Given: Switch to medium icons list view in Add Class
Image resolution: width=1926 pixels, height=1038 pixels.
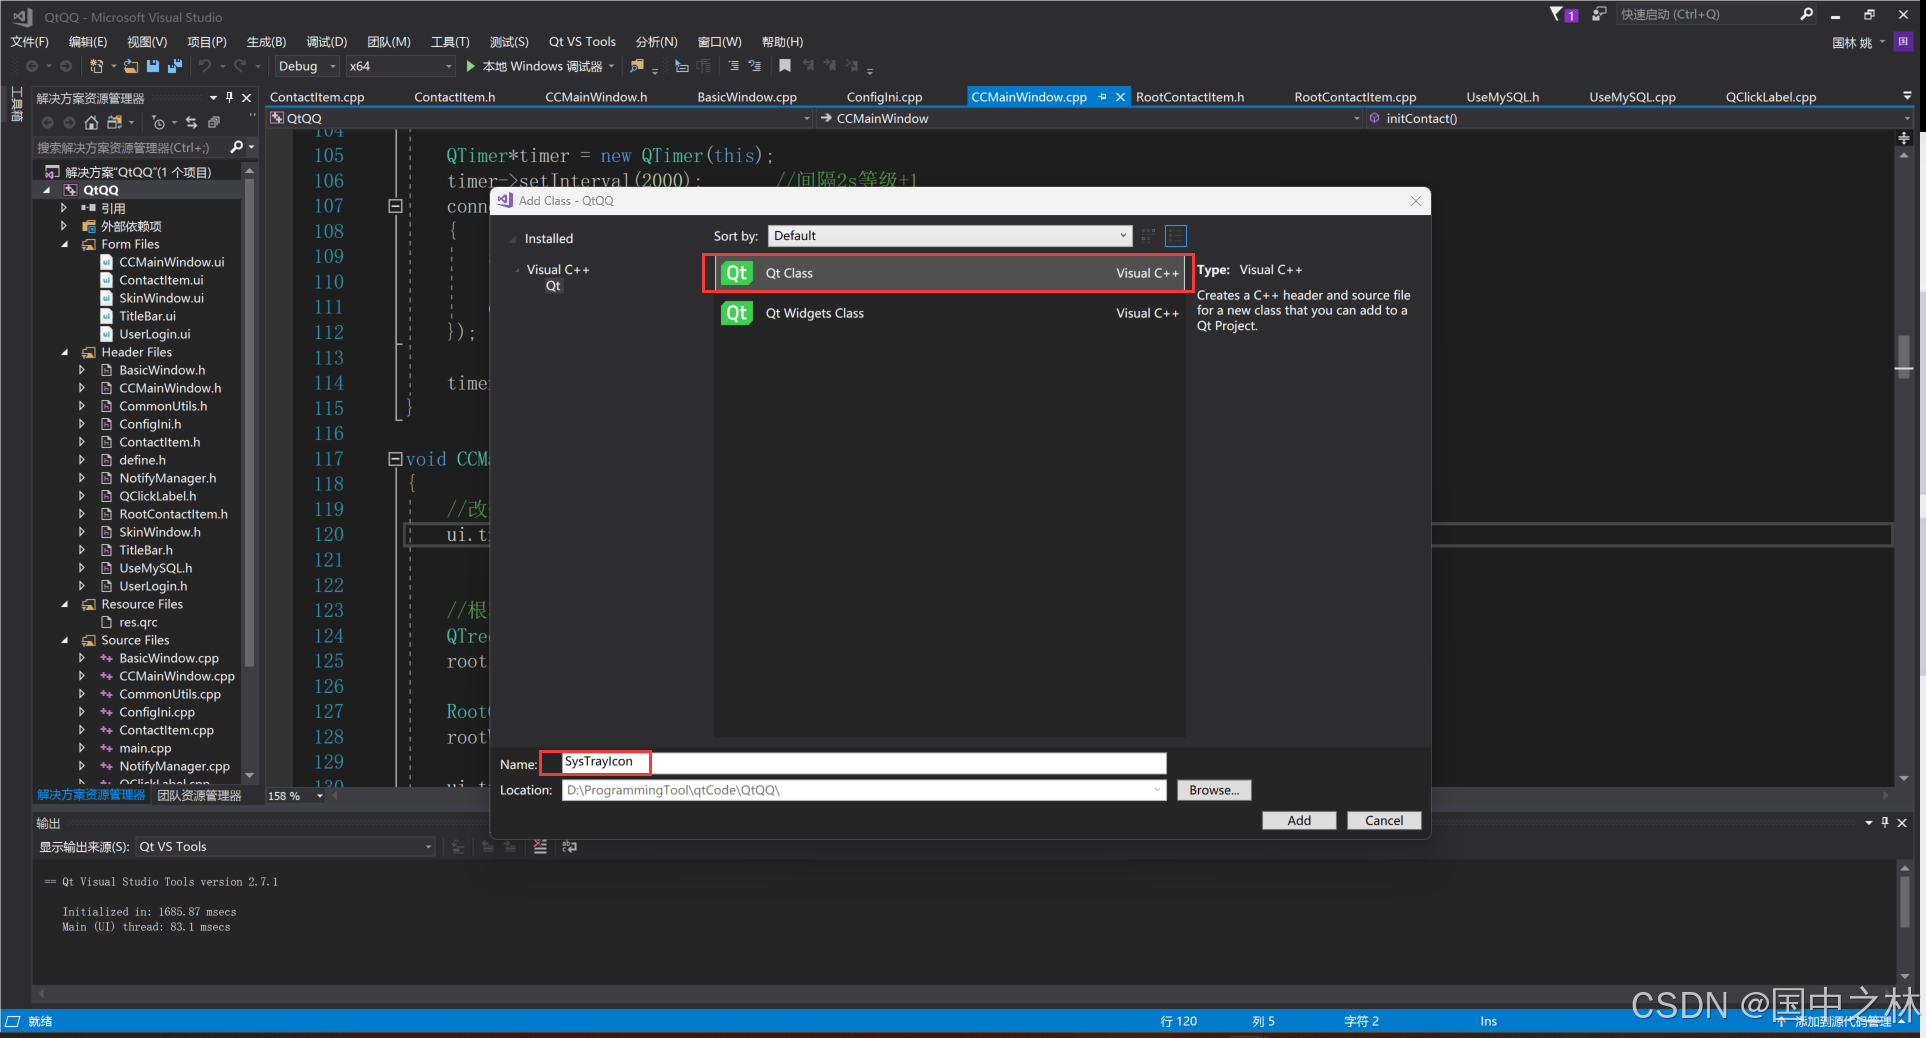Looking at the screenshot, I should pyautogui.click(x=1176, y=236).
